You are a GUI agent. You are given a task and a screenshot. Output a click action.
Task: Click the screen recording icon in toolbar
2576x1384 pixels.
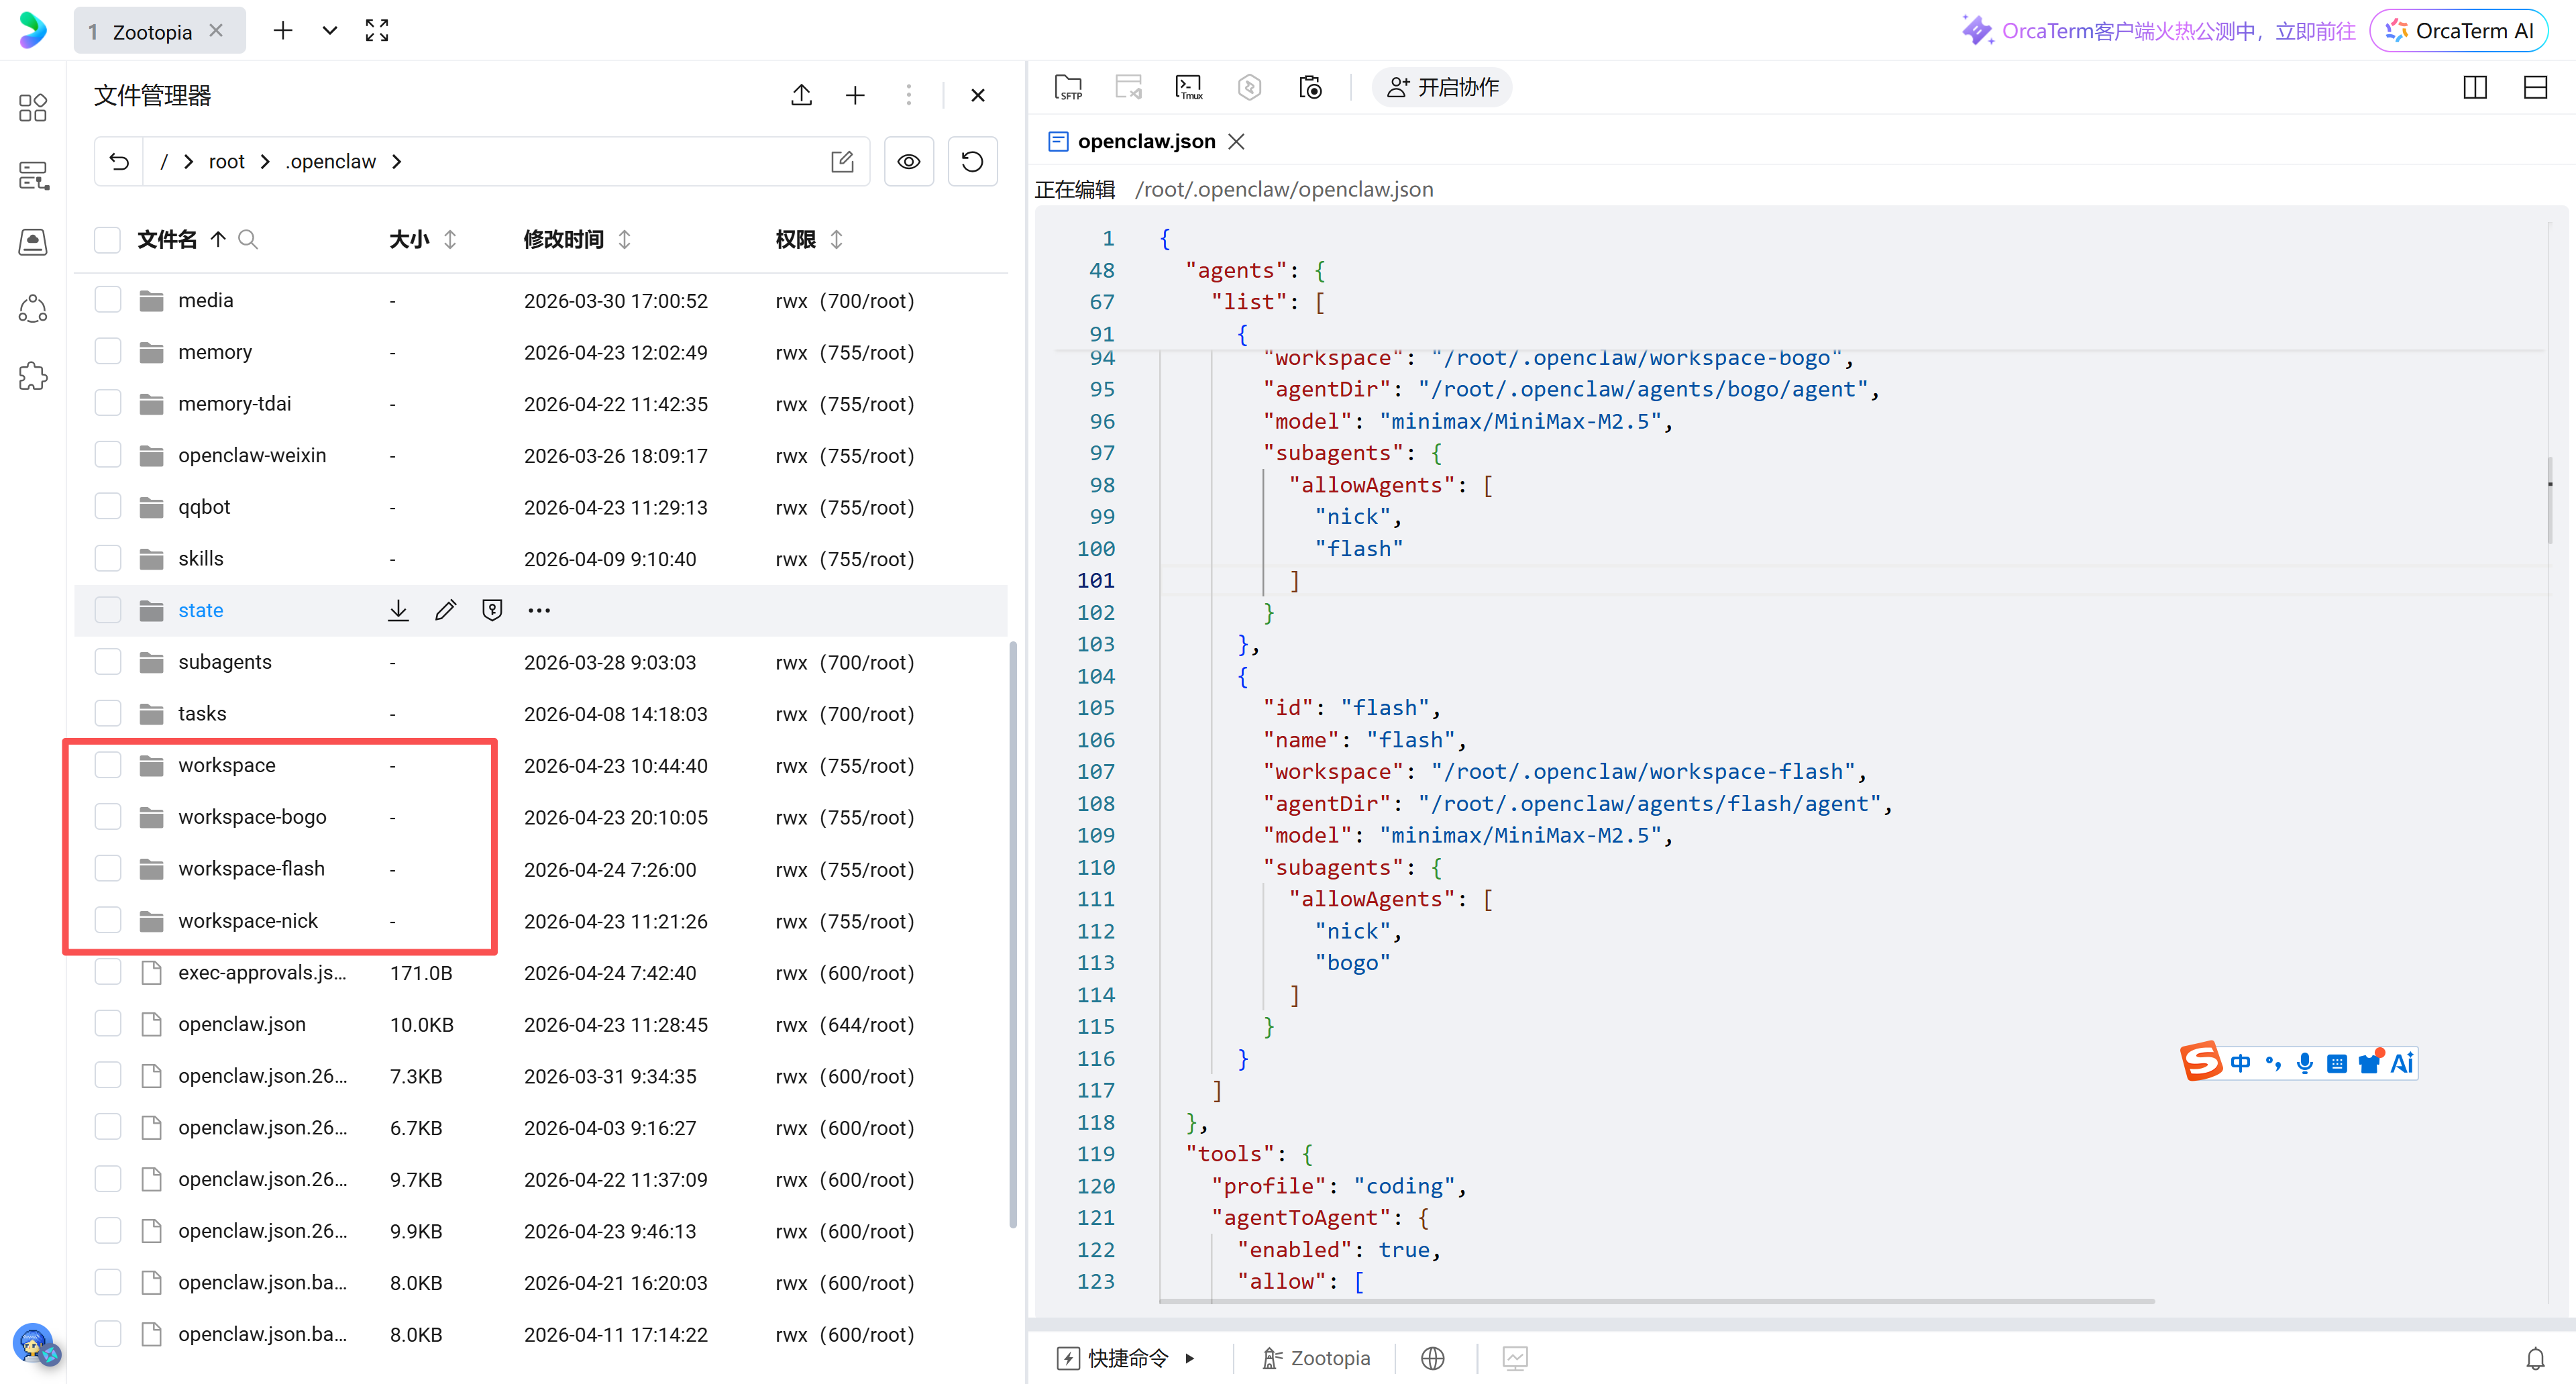(1310, 87)
